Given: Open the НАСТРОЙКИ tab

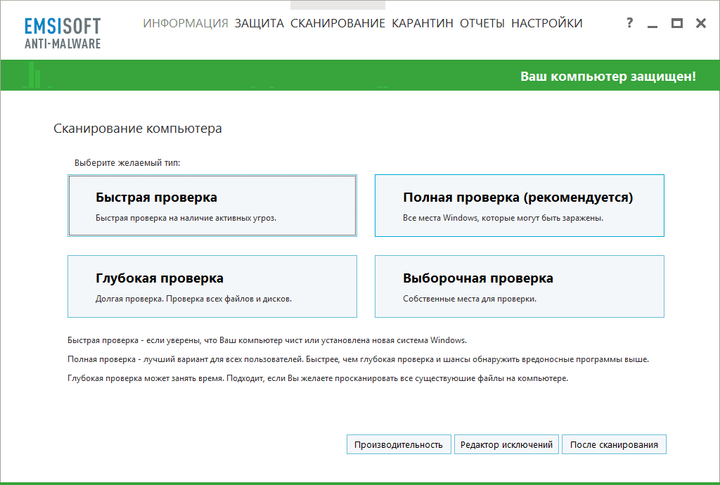Looking at the screenshot, I should 547,23.
